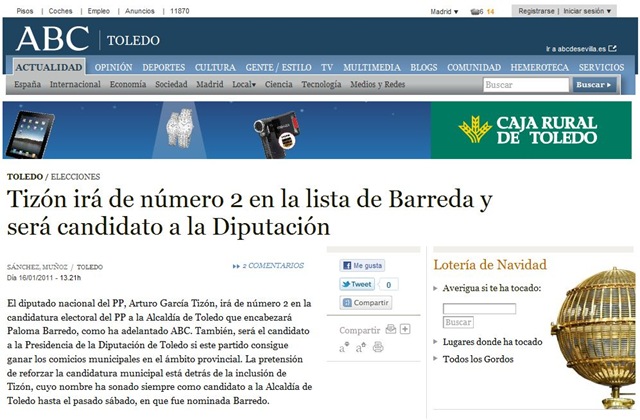Expand the Iniciar sesión dropdown
This screenshot has width=640, height=420.
(587, 11)
